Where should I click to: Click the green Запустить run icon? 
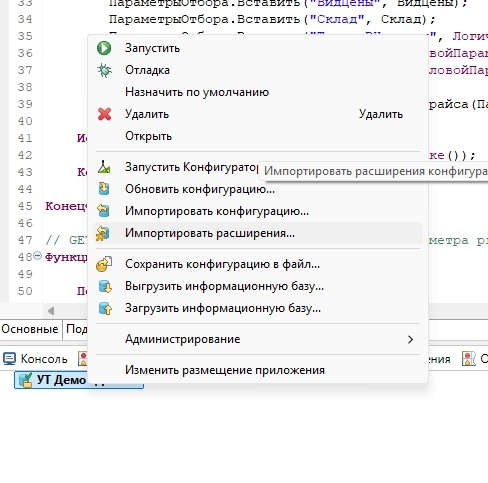point(104,48)
